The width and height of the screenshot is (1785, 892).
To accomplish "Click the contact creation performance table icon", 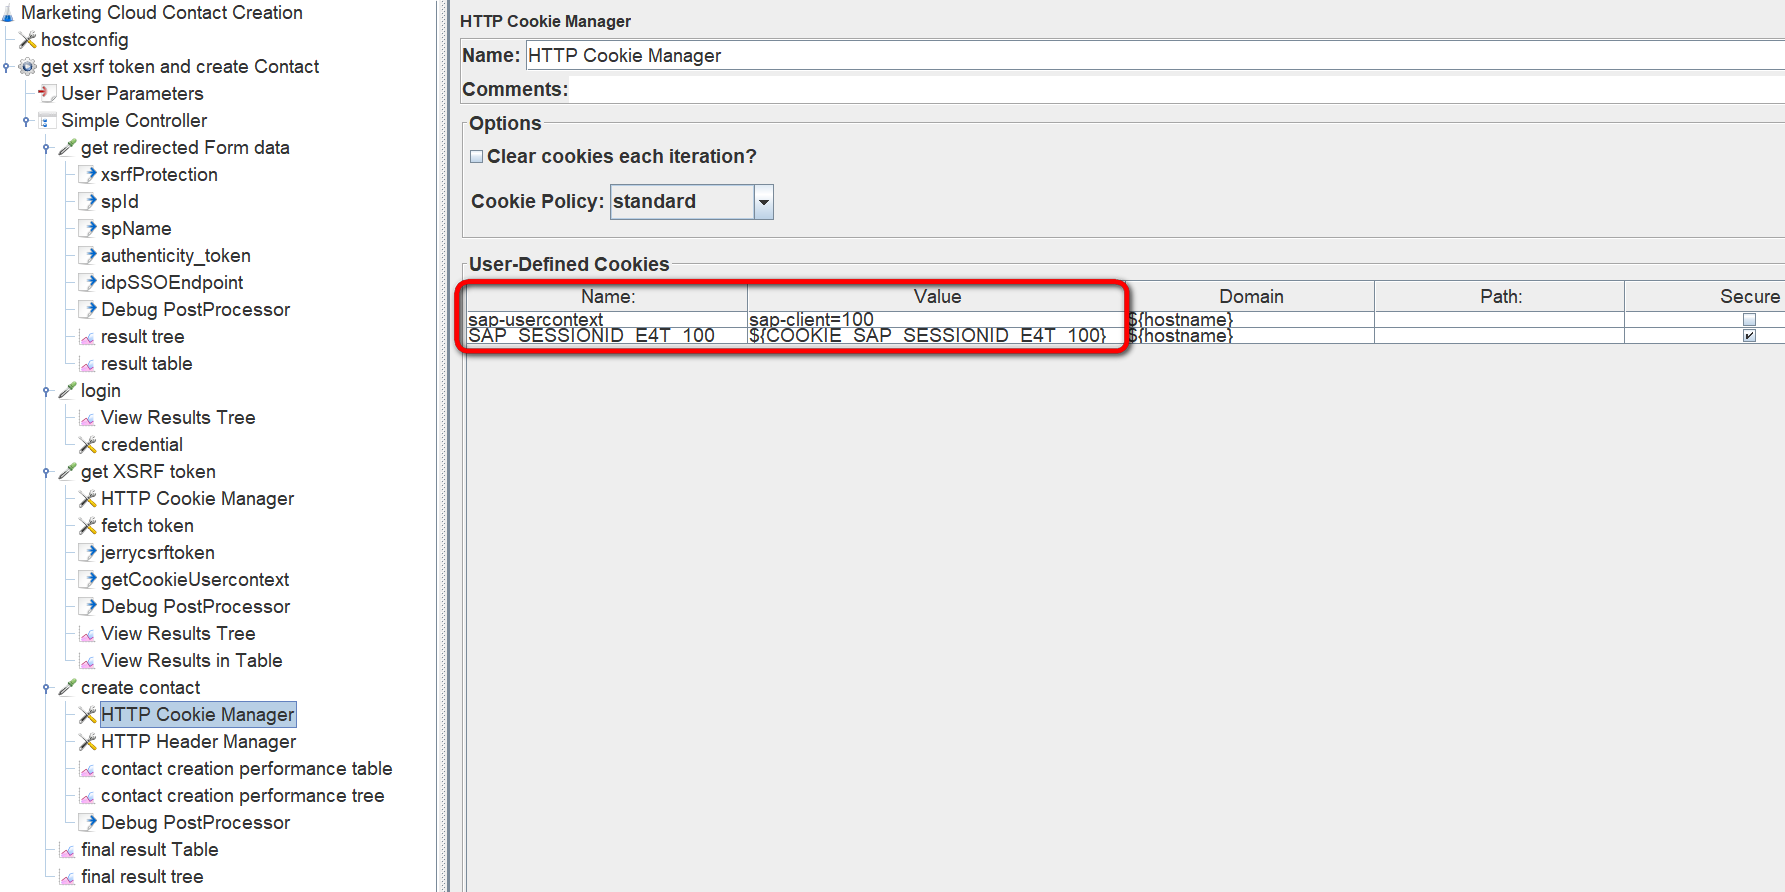I will (x=88, y=769).
